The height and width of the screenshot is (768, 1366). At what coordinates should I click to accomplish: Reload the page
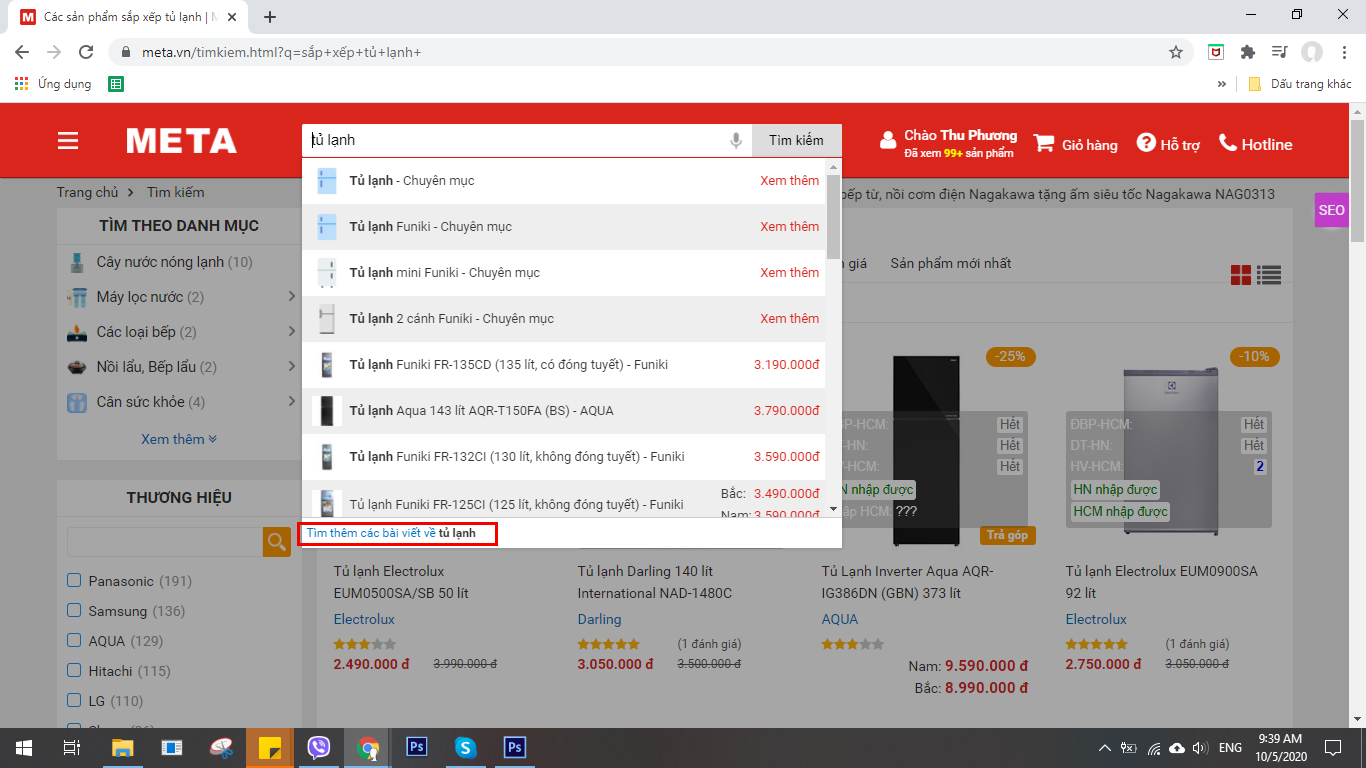pyautogui.click(x=86, y=52)
